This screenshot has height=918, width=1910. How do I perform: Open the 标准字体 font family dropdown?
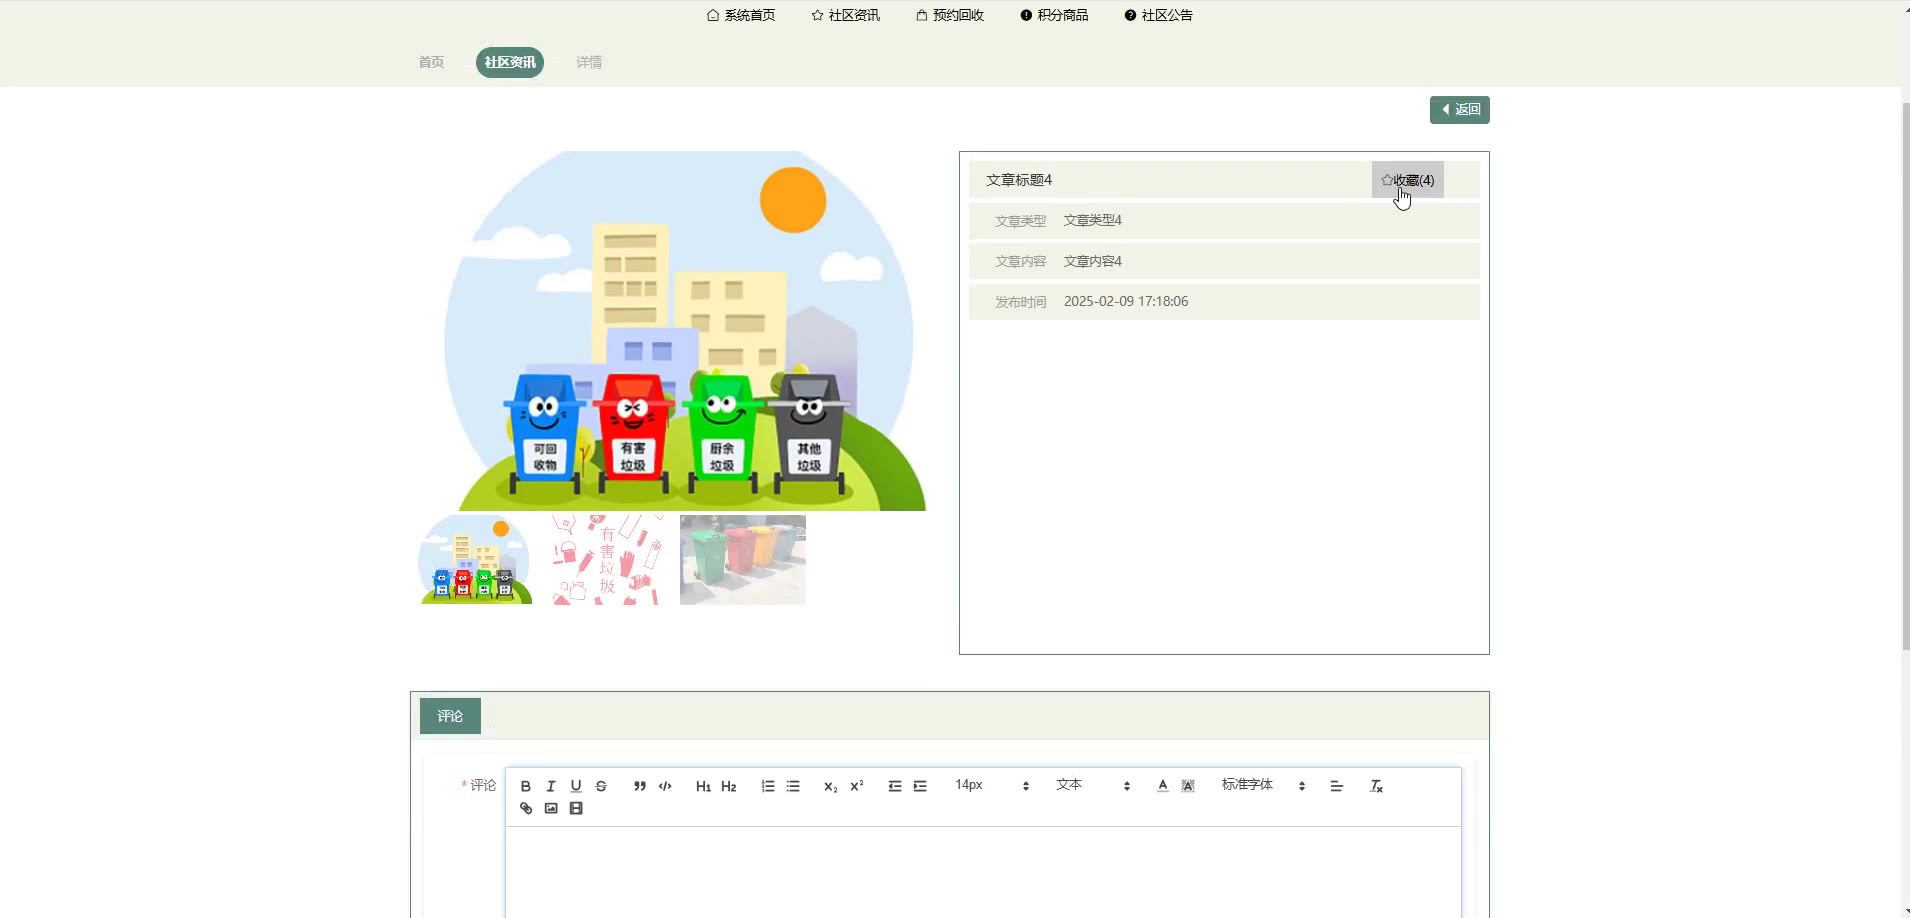(1263, 786)
